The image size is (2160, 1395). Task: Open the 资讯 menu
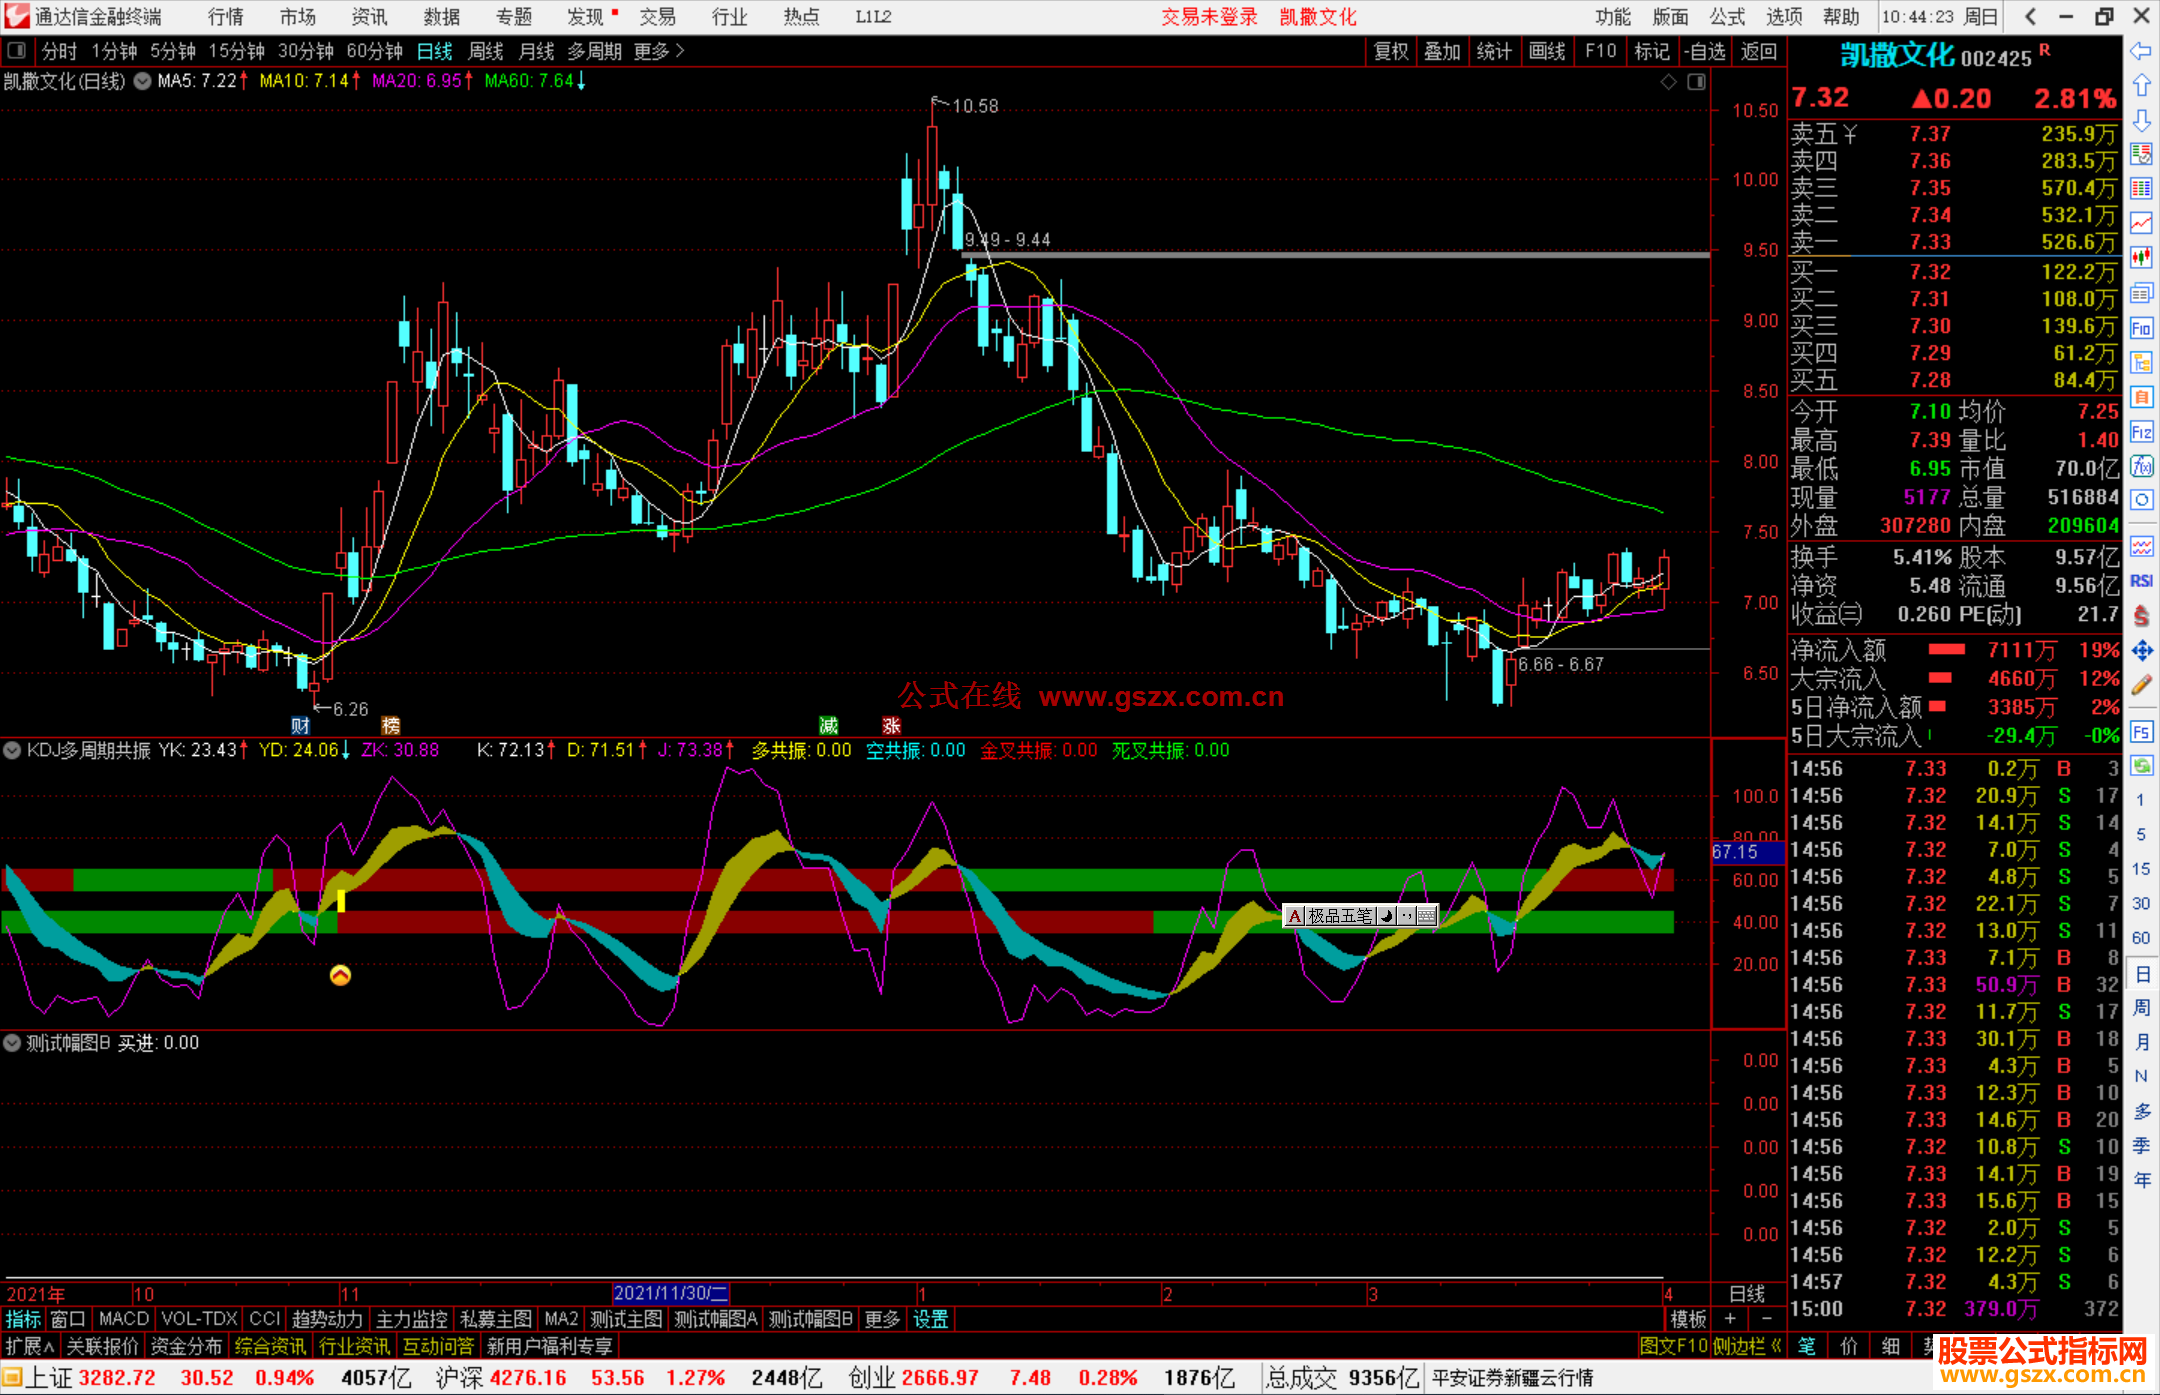(370, 17)
